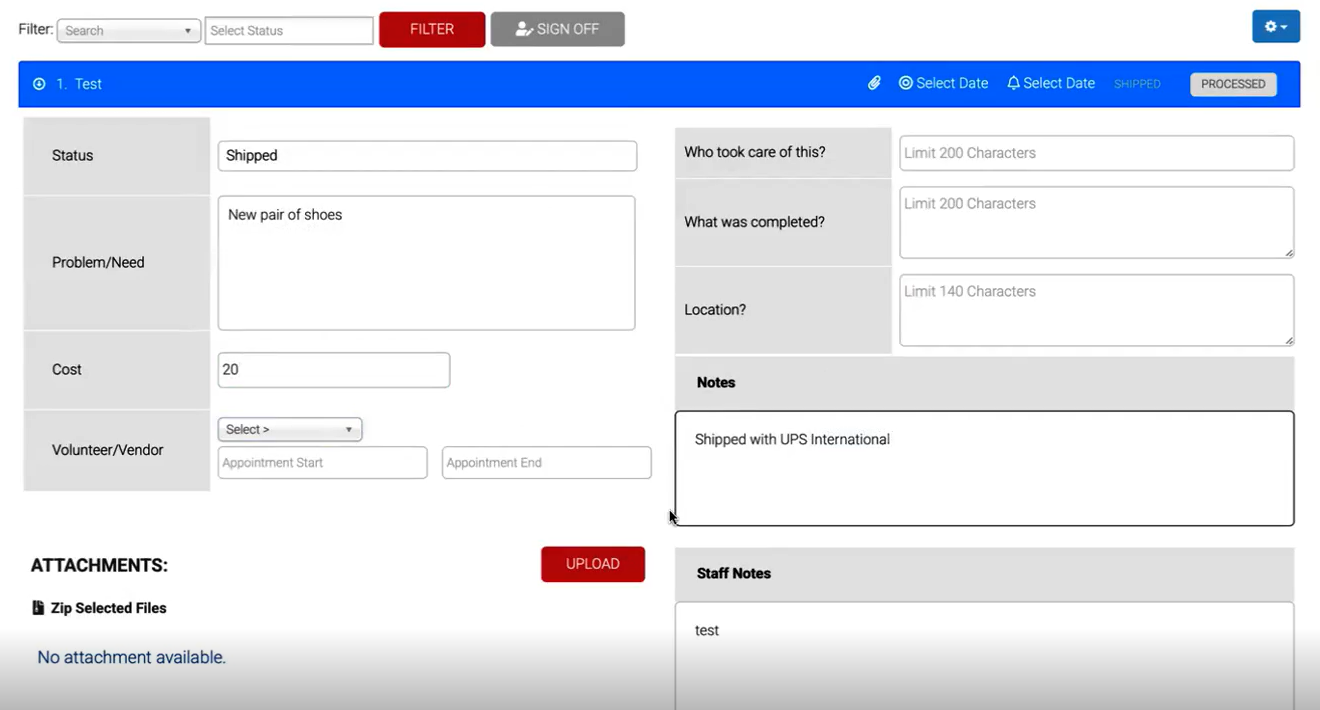This screenshot has height=710, width=1320.
Task: Click the Appointment Start field
Action: pyautogui.click(x=322, y=463)
